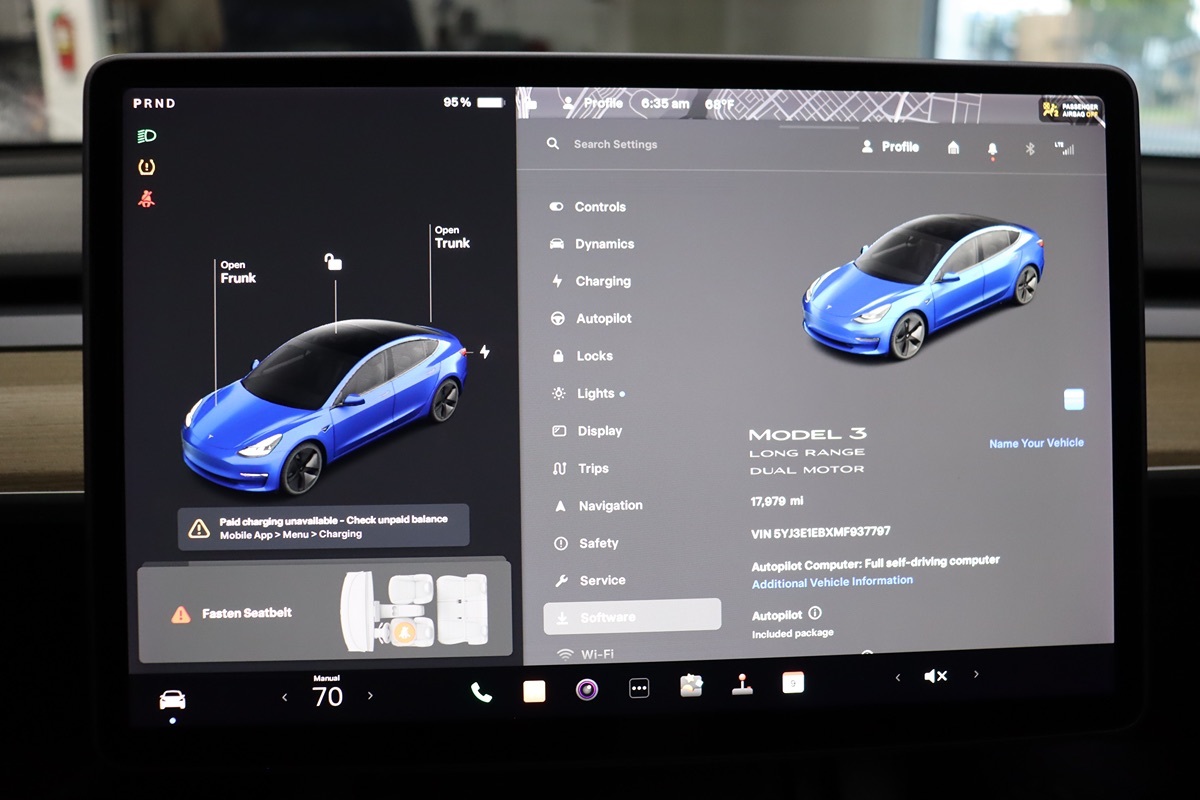Open the weather photo-style app icon
The width and height of the screenshot is (1200, 800).
point(691,686)
